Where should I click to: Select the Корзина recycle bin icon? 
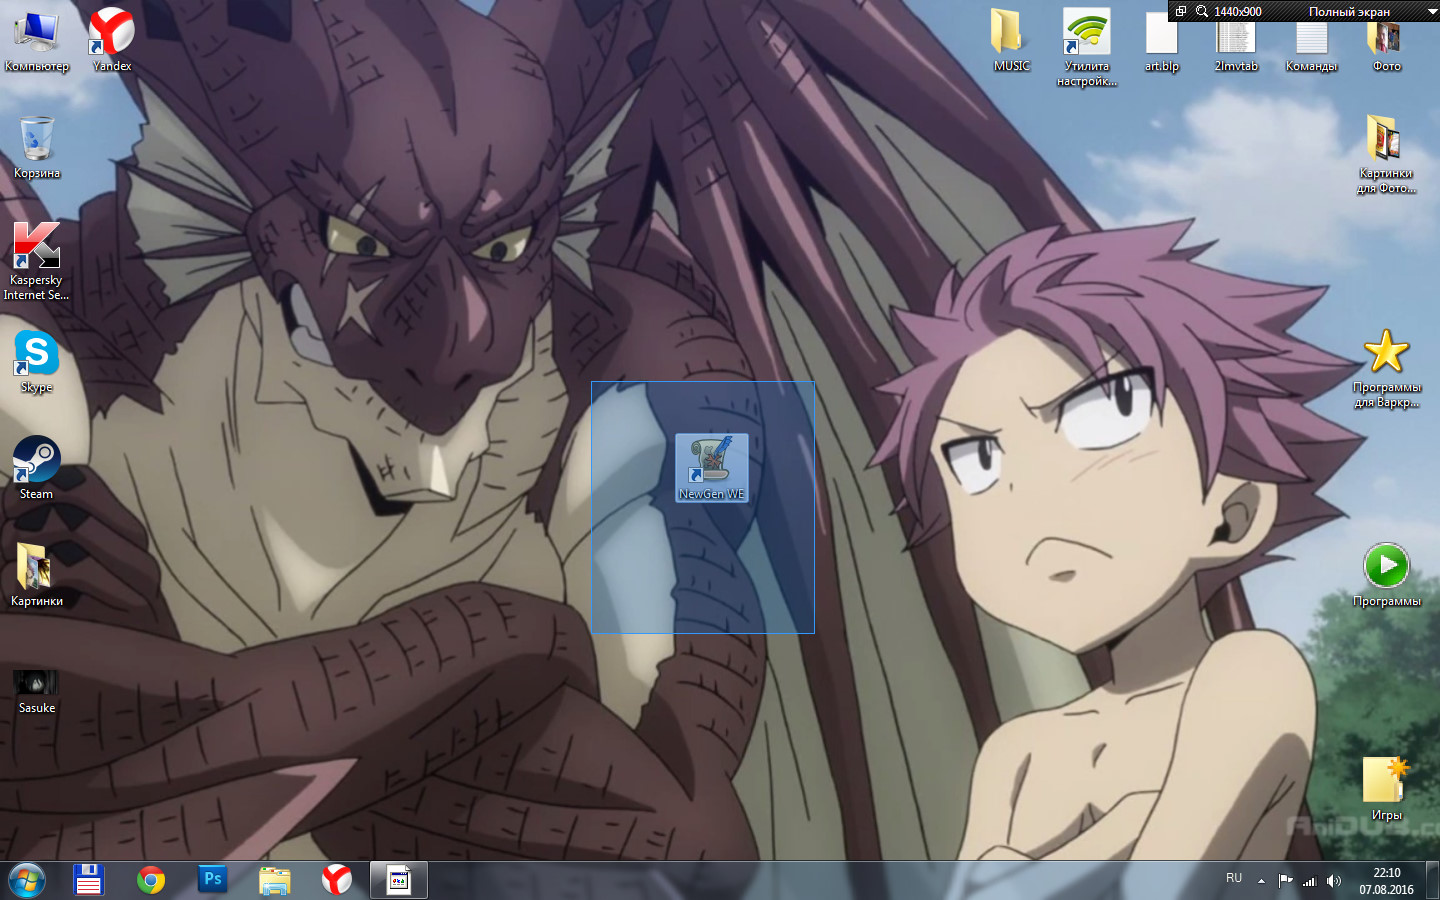click(x=37, y=148)
